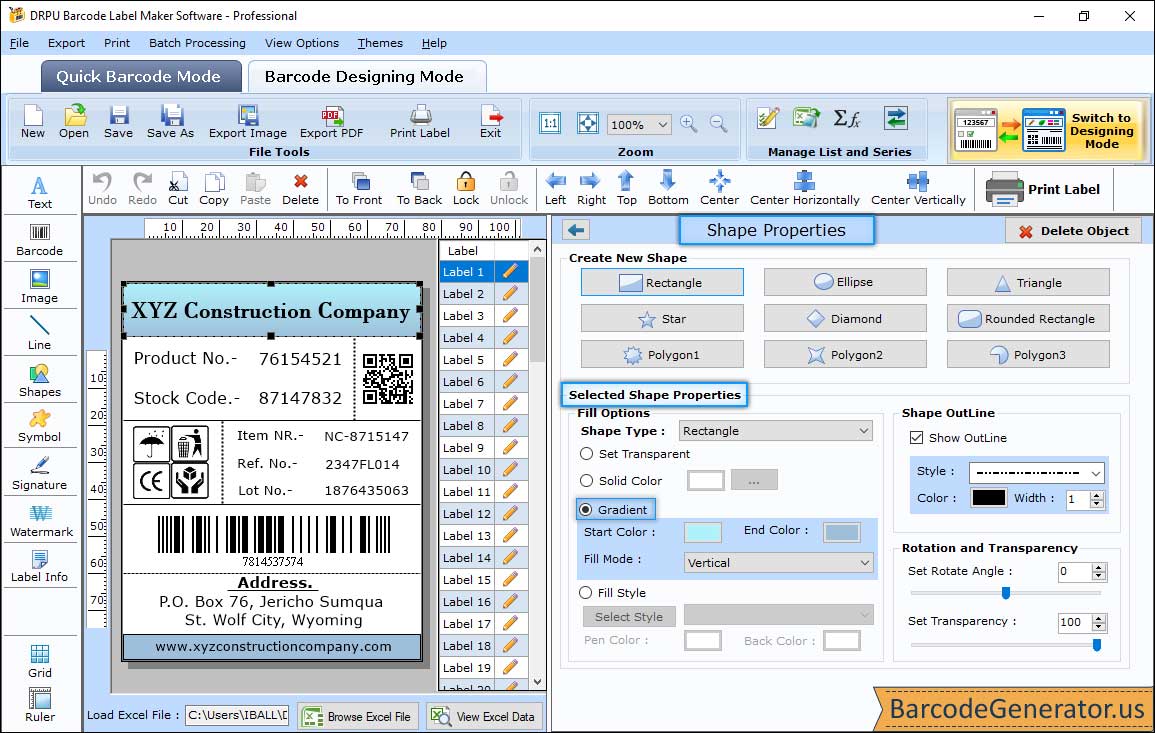Click the zoom out magnifier

coord(718,124)
